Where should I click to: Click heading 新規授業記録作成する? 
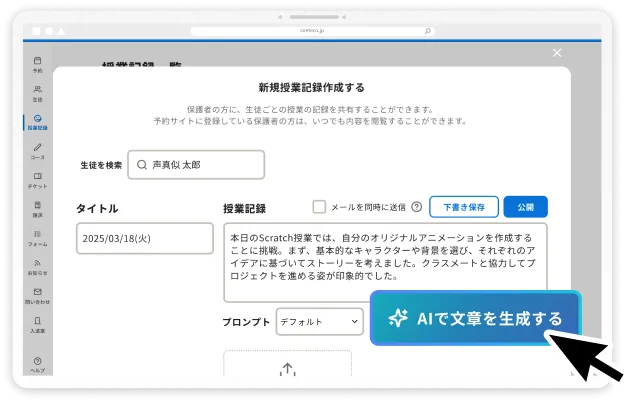(311, 87)
